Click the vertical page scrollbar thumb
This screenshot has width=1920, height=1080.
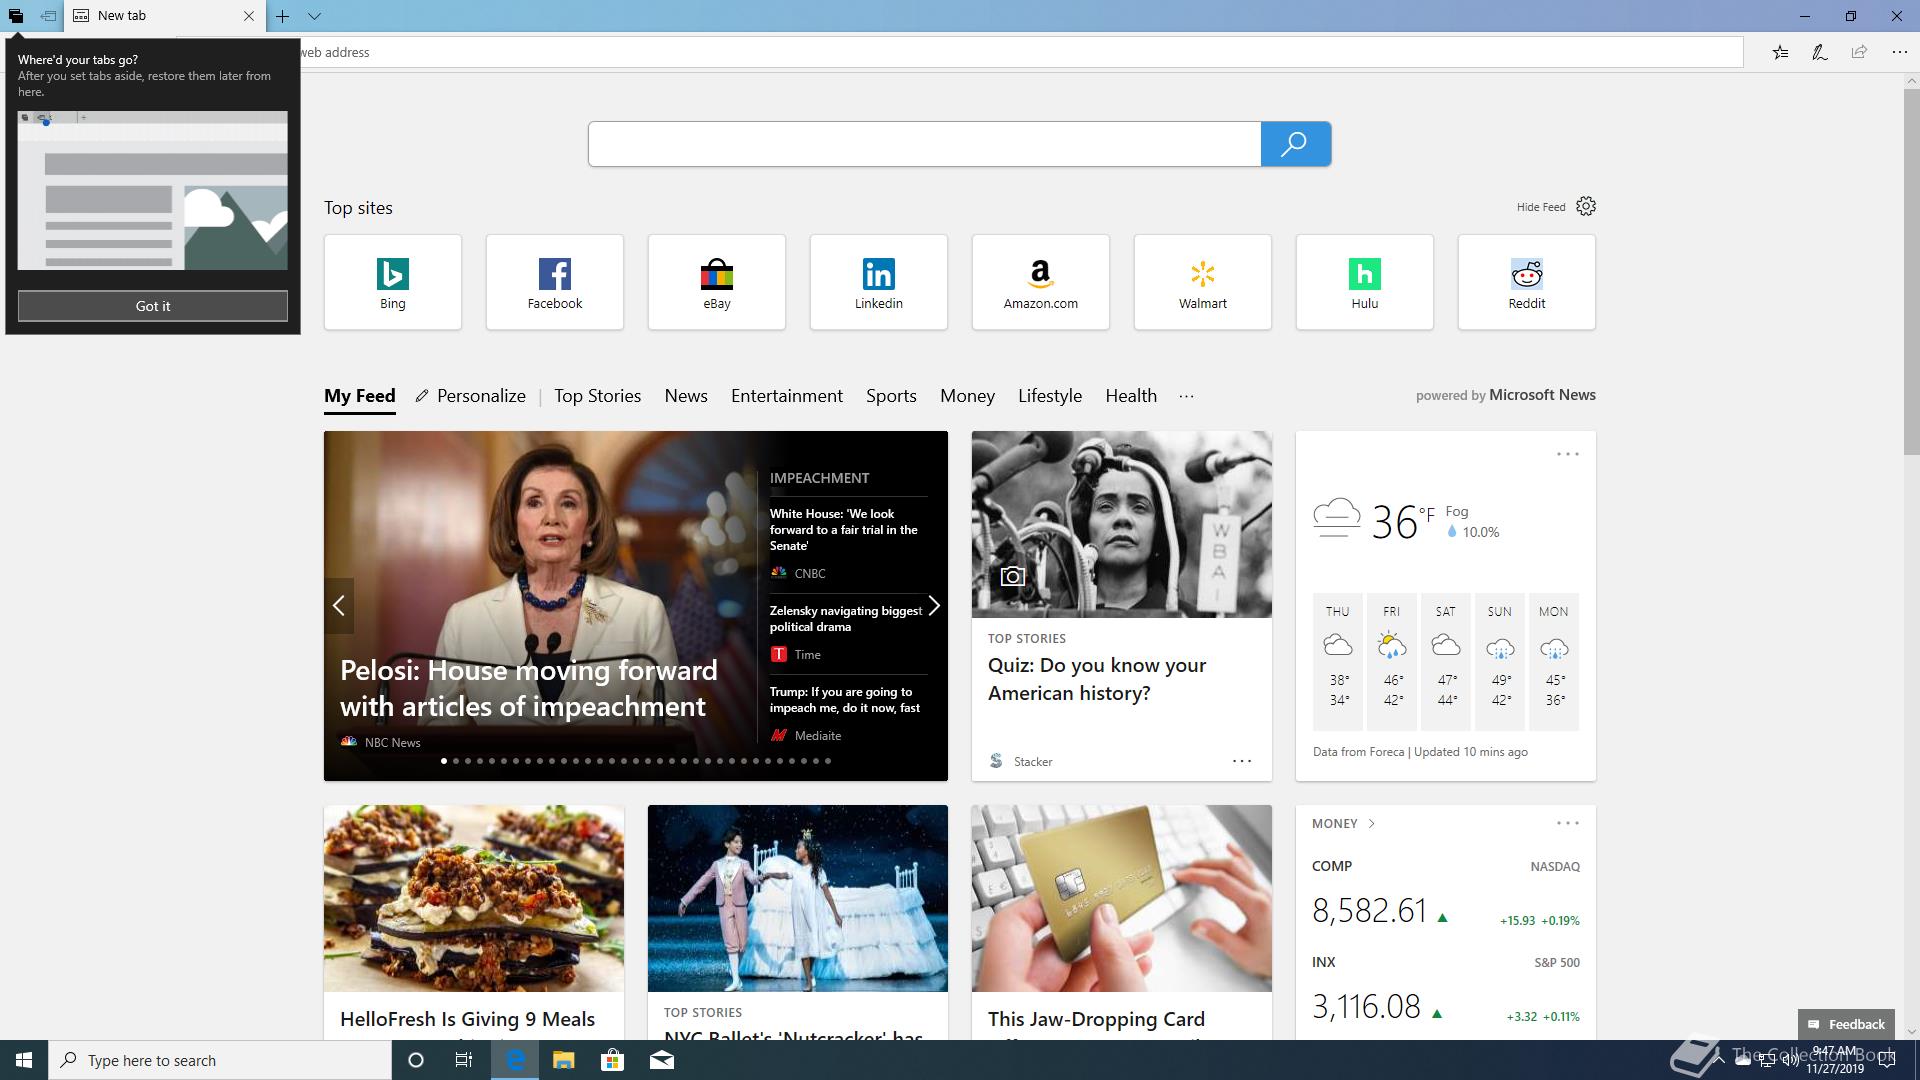[1911, 272]
